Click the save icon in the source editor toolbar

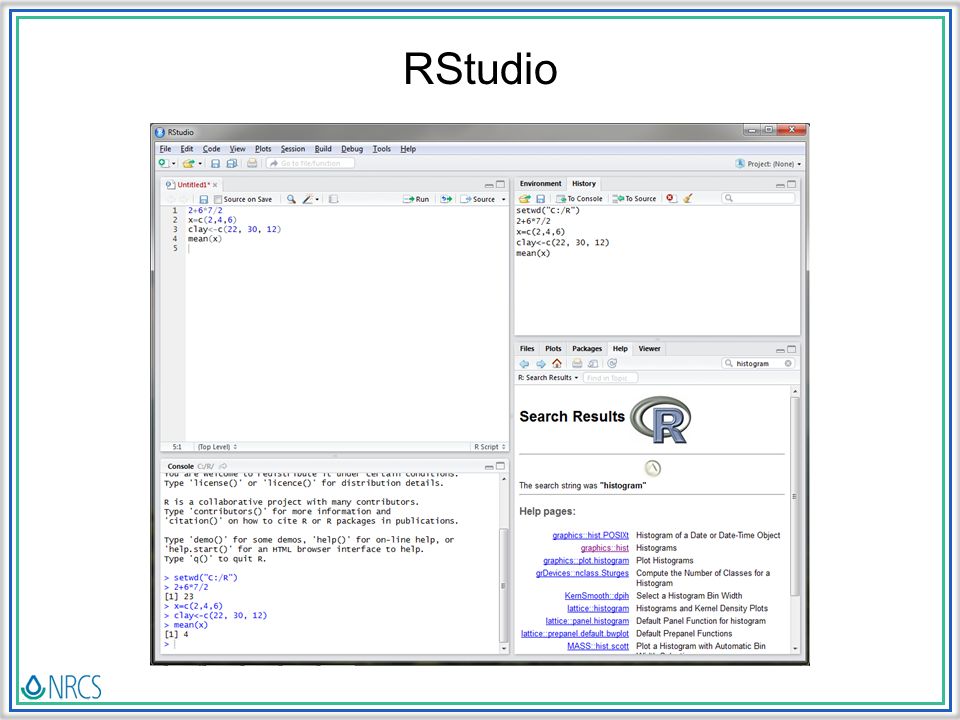tap(204, 199)
